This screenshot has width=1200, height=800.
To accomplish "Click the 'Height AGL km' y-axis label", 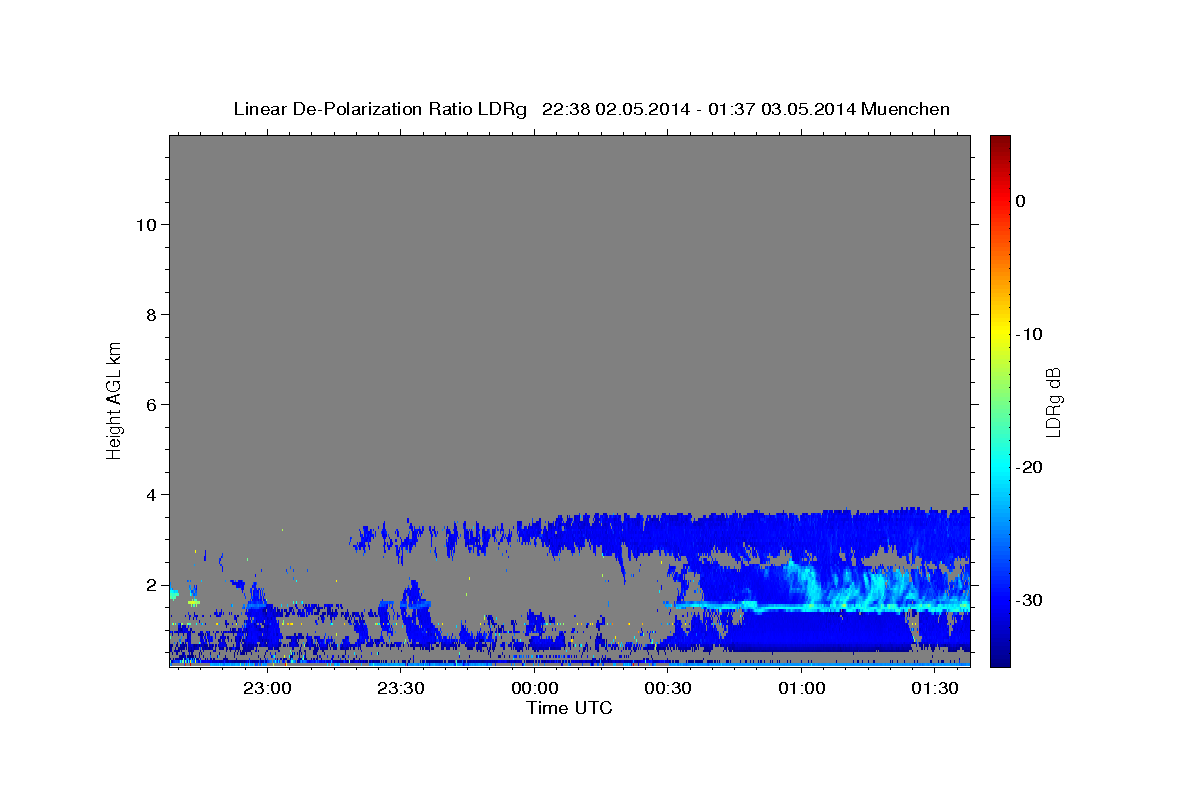I will pyautogui.click(x=115, y=401).
